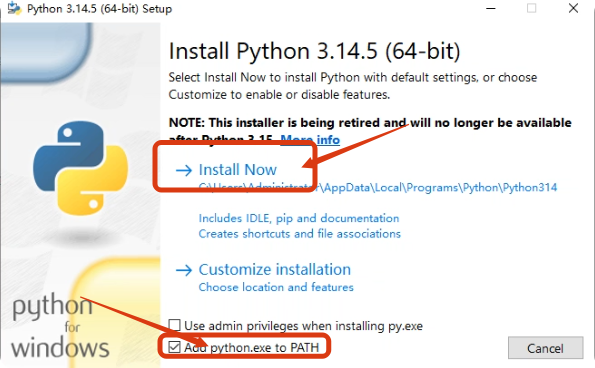This screenshot has height=368, width=595.
Task: Uncheck the 'Add python.exe to PATH' checkbox
Action: [x=175, y=347]
